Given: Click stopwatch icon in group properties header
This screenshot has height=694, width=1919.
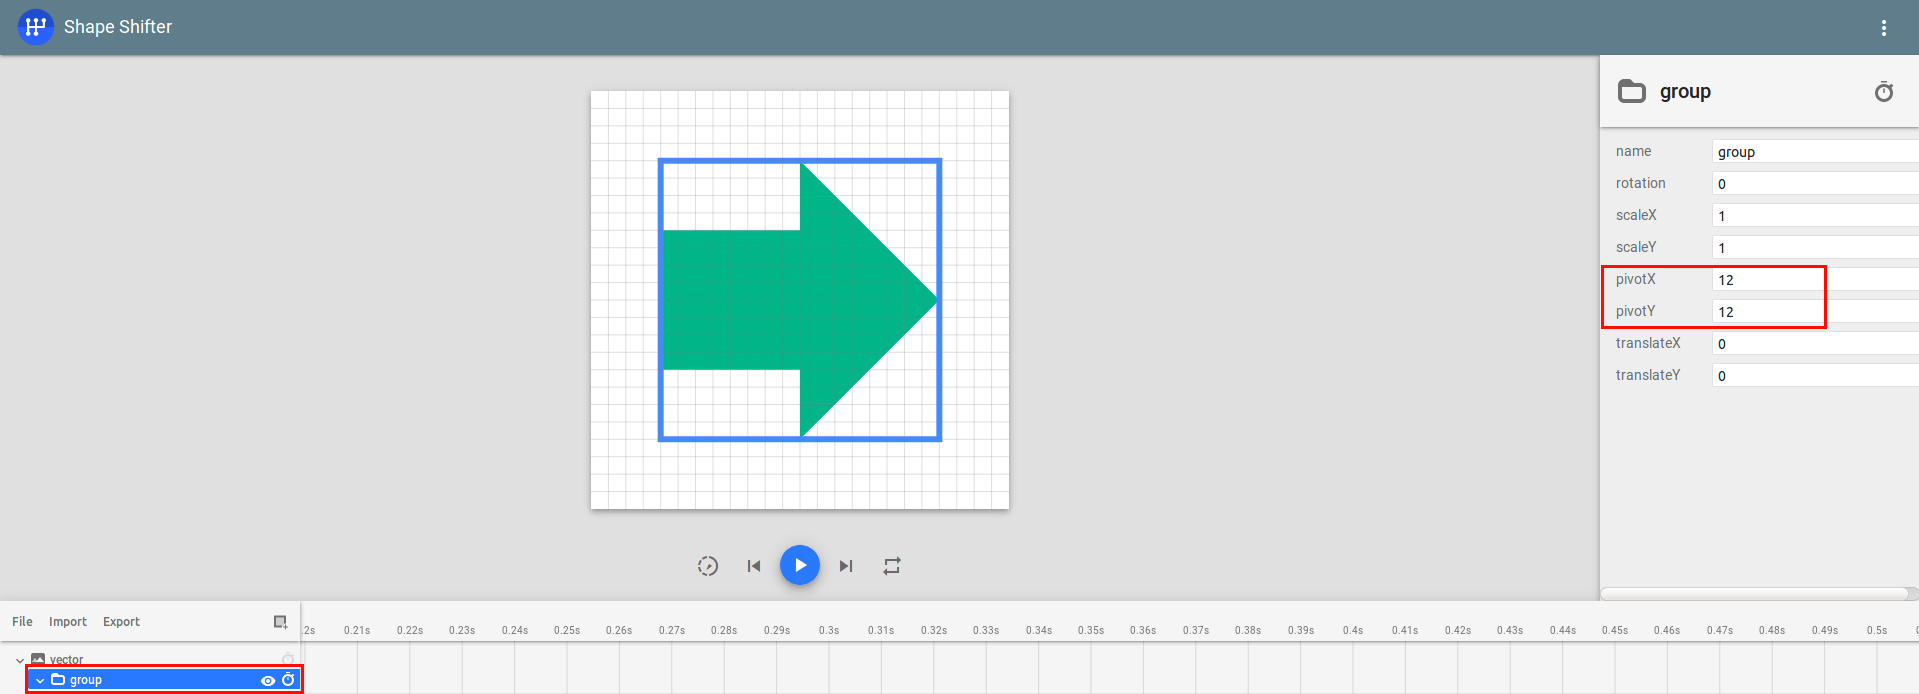Looking at the screenshot, I should point(1883,92).
